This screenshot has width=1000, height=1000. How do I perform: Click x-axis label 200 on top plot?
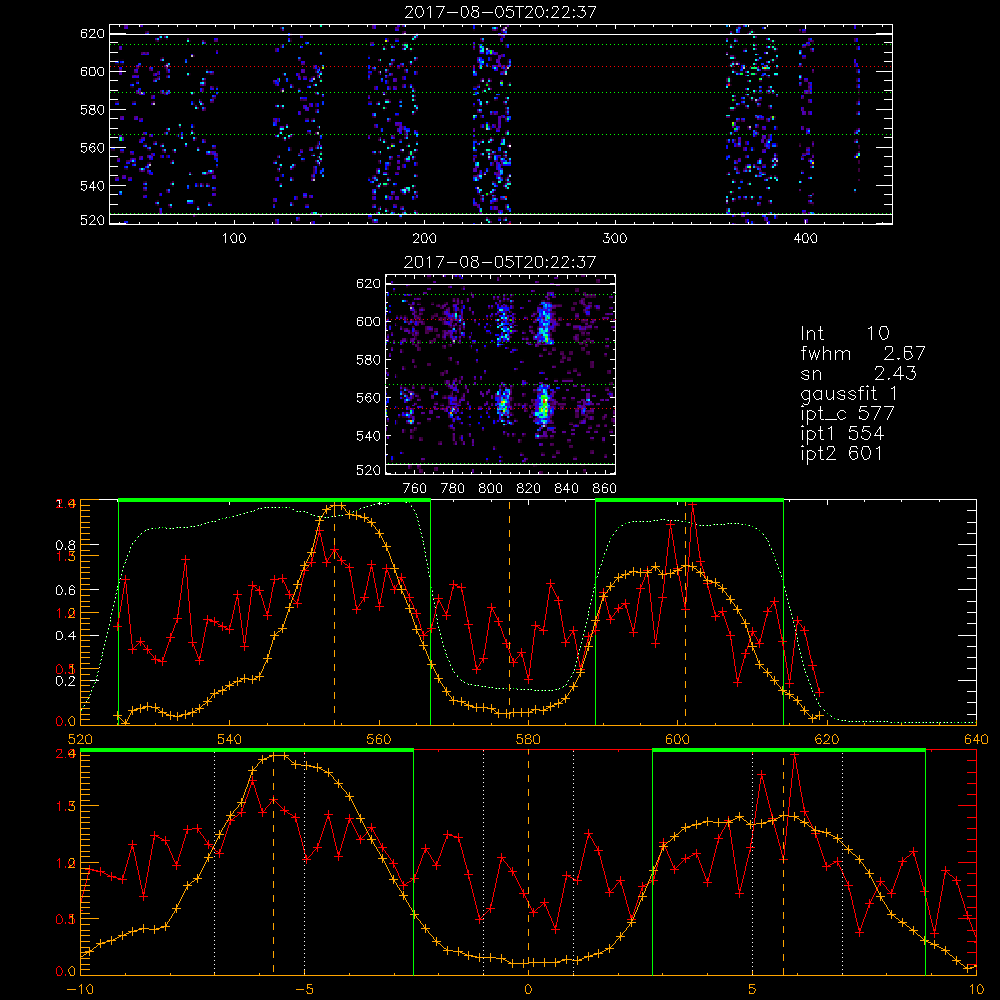click(x=424, y=239)
